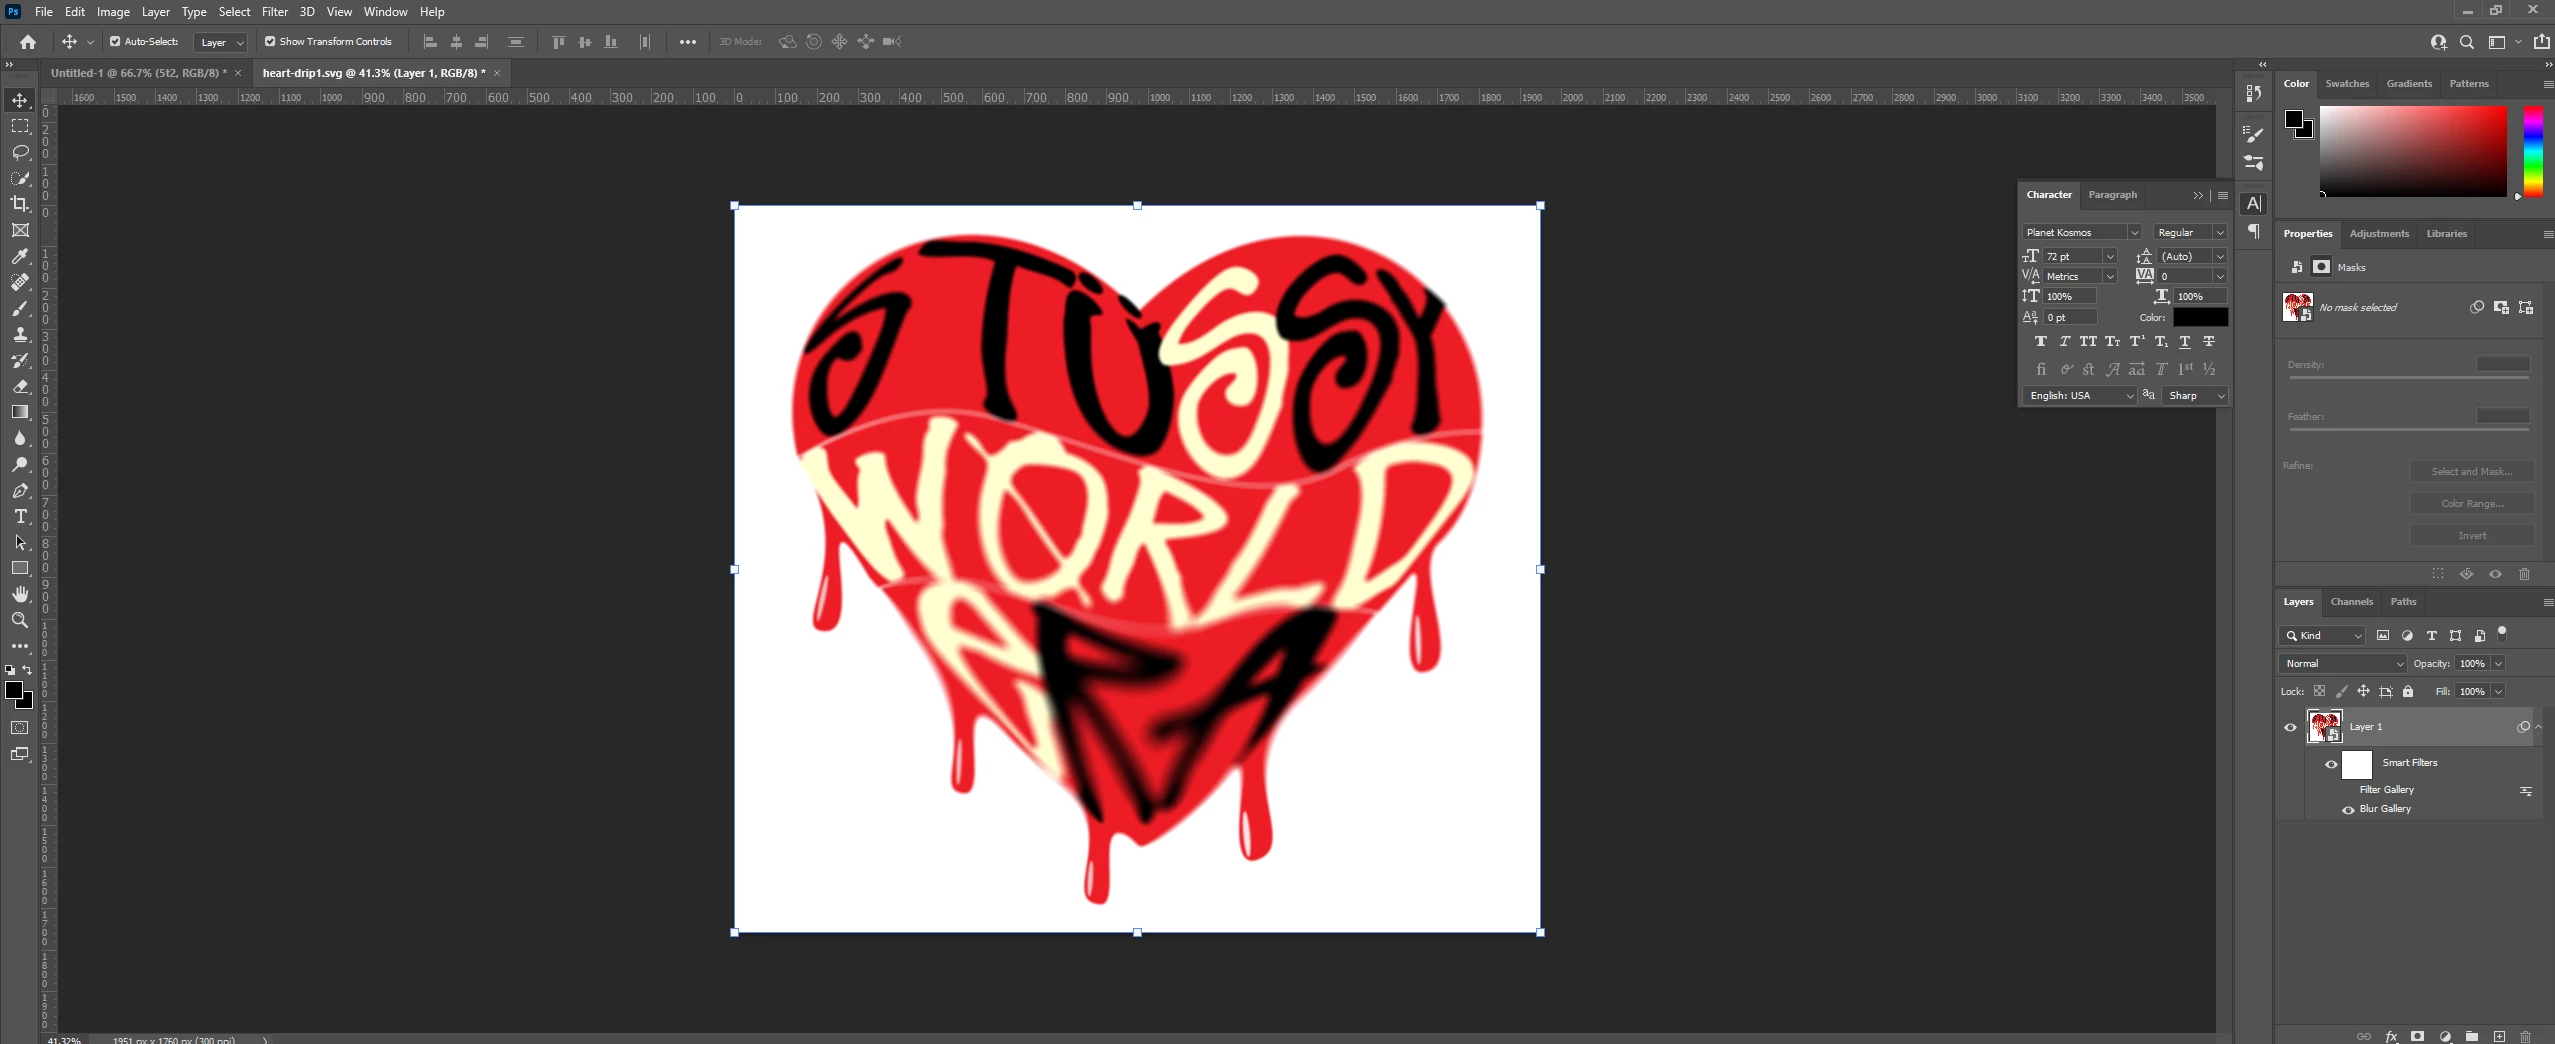Toggle Underline in Character panel
This screenshot has width=2555, height=1044.
coord(2185,342)
